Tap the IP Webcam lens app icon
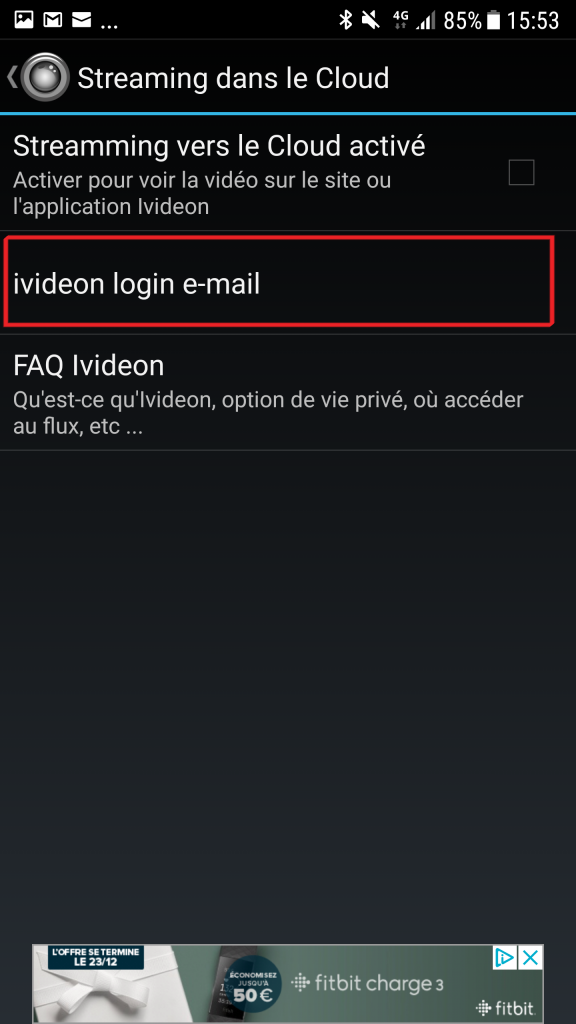This screenshot has width=576, height=1024. [44, 78]
